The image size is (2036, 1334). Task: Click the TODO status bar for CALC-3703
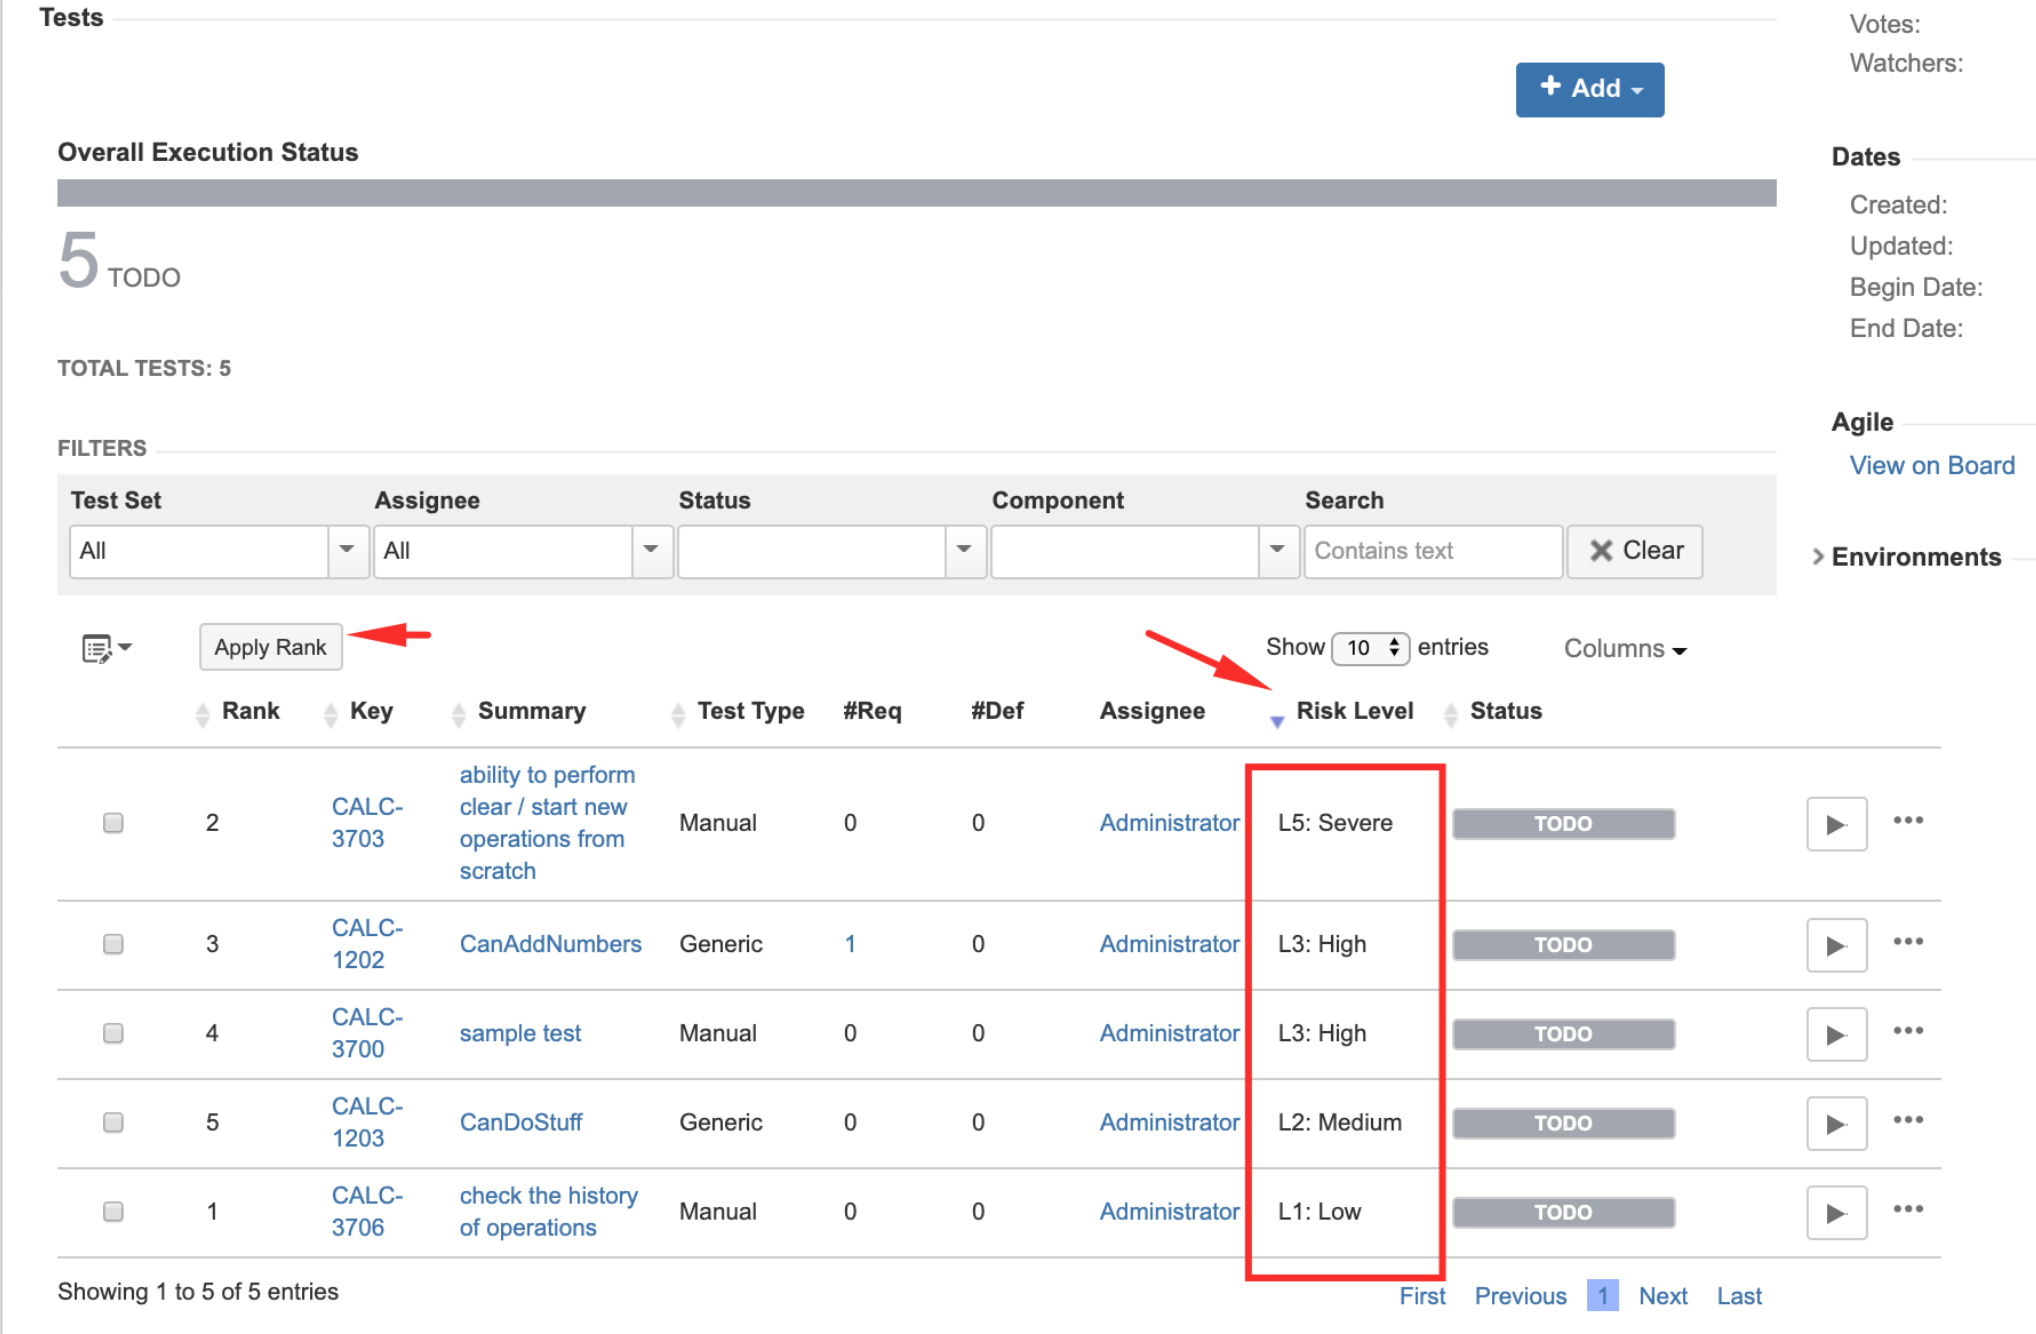coord(1563,824)
